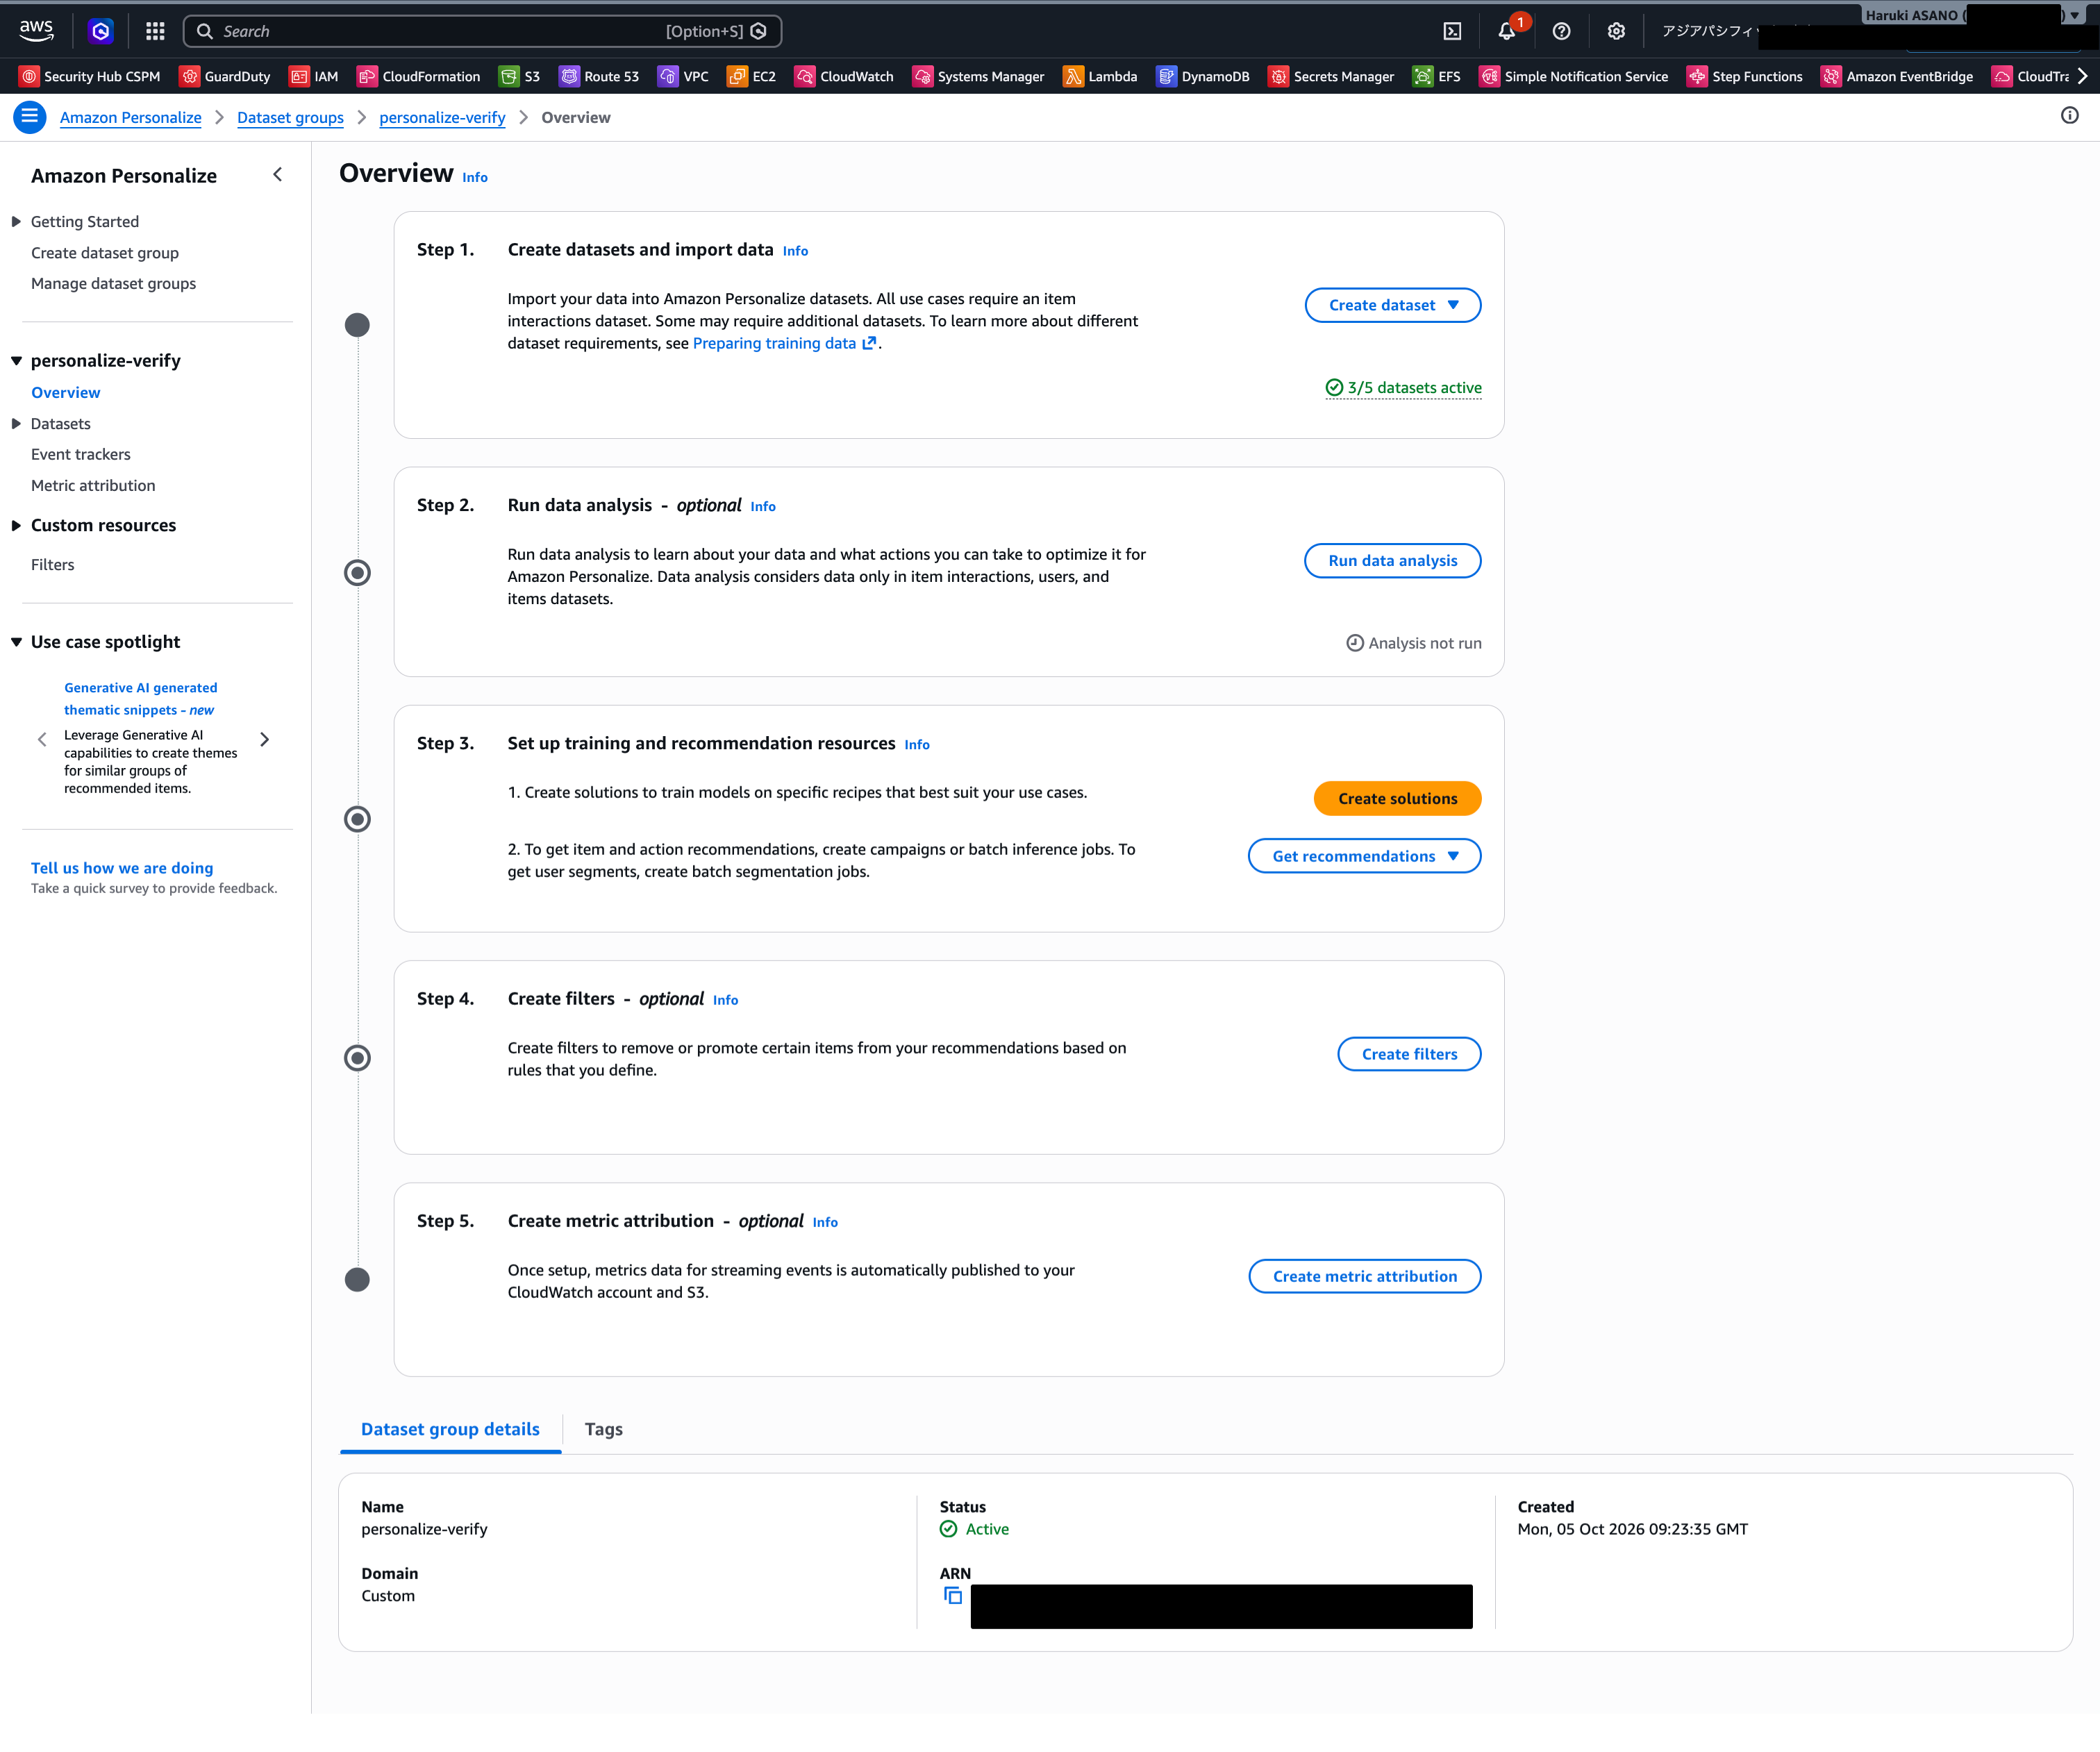This screenshot has width=2100, height=1752.
Task: Open Filters in the sidebar
Action: 53,565
